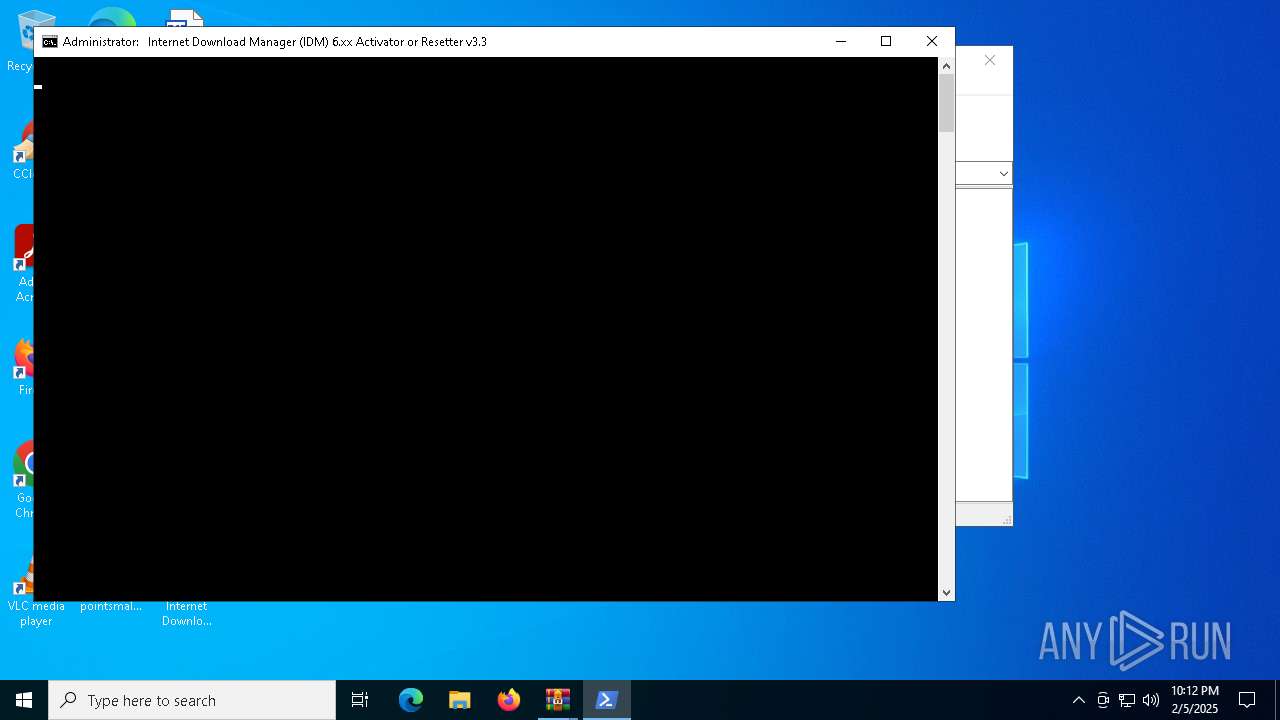Expand the dropdown in the background window
Image resolution: width=1280 pixels, height=720 pixels.
pos(1003,174)
